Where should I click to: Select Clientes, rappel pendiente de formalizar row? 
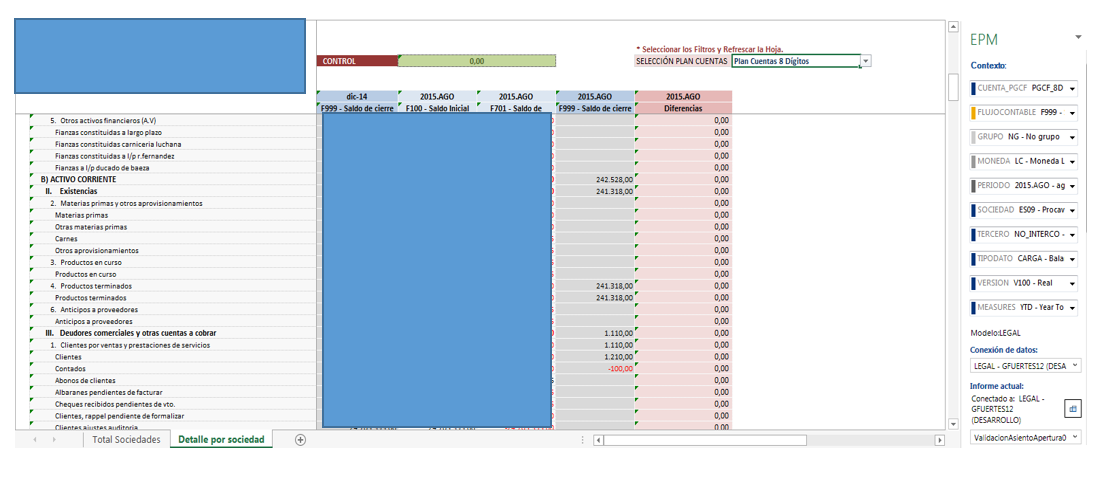pos(173,415)
